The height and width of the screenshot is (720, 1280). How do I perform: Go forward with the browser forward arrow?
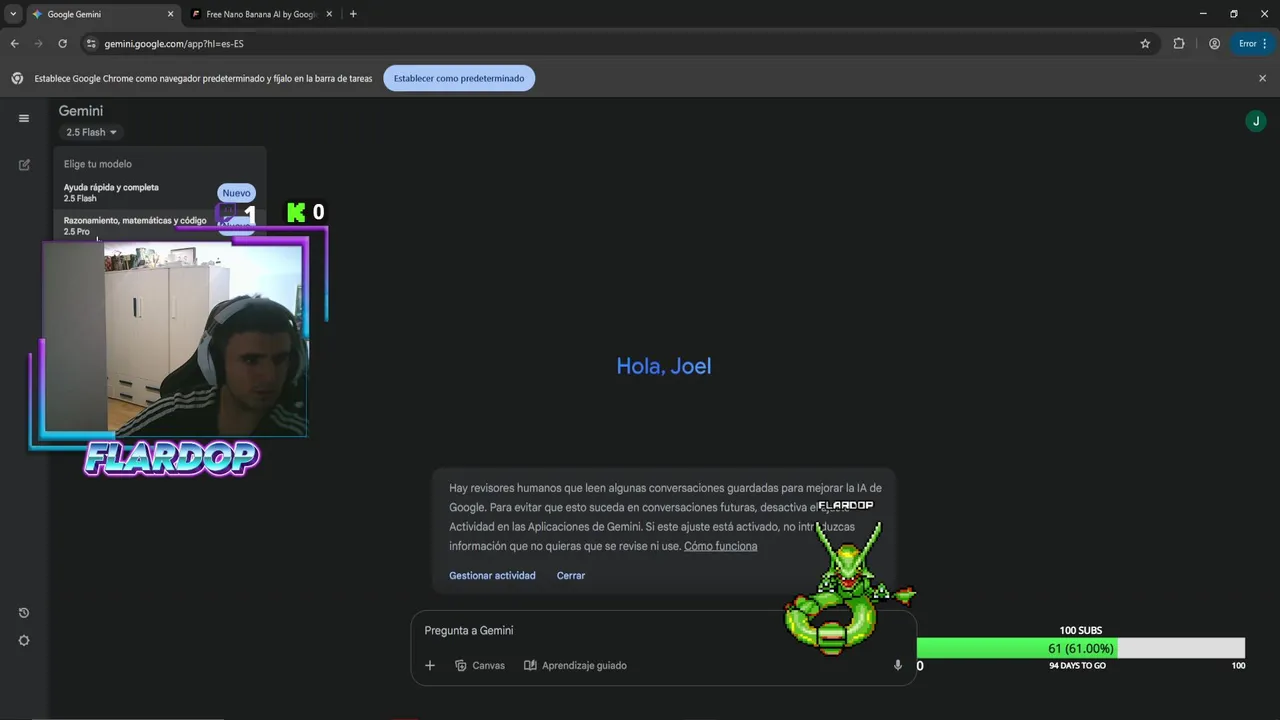[38, 44]
